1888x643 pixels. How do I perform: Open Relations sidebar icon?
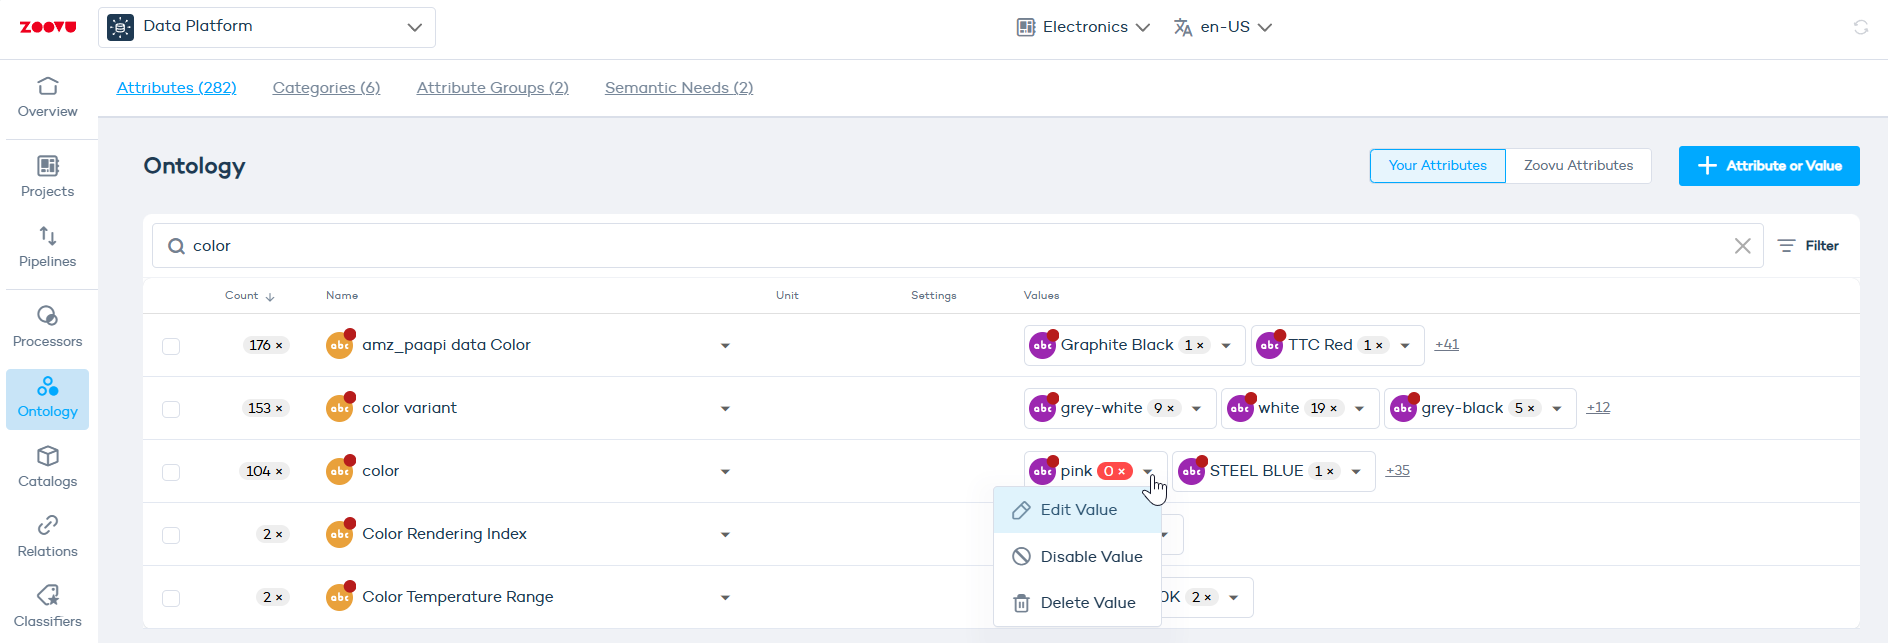point(48,537)
